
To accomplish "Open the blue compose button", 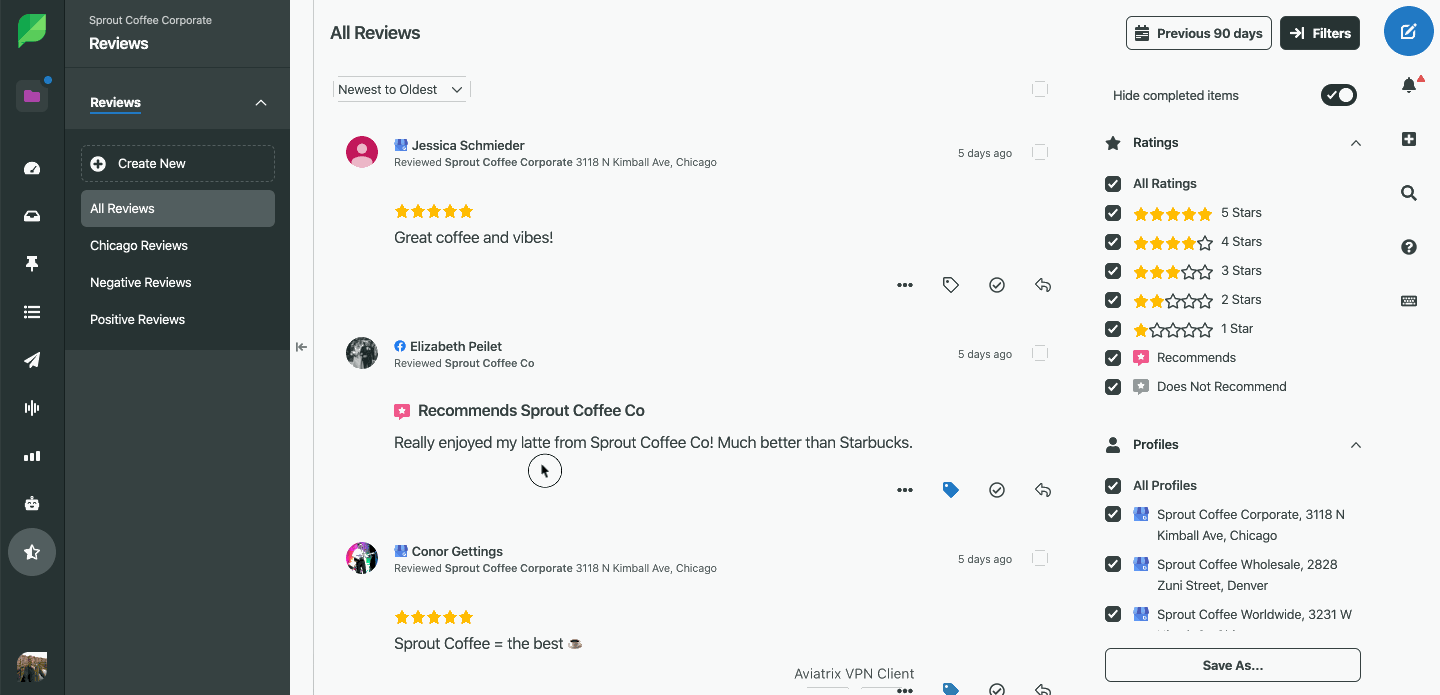I will 1408,31.
